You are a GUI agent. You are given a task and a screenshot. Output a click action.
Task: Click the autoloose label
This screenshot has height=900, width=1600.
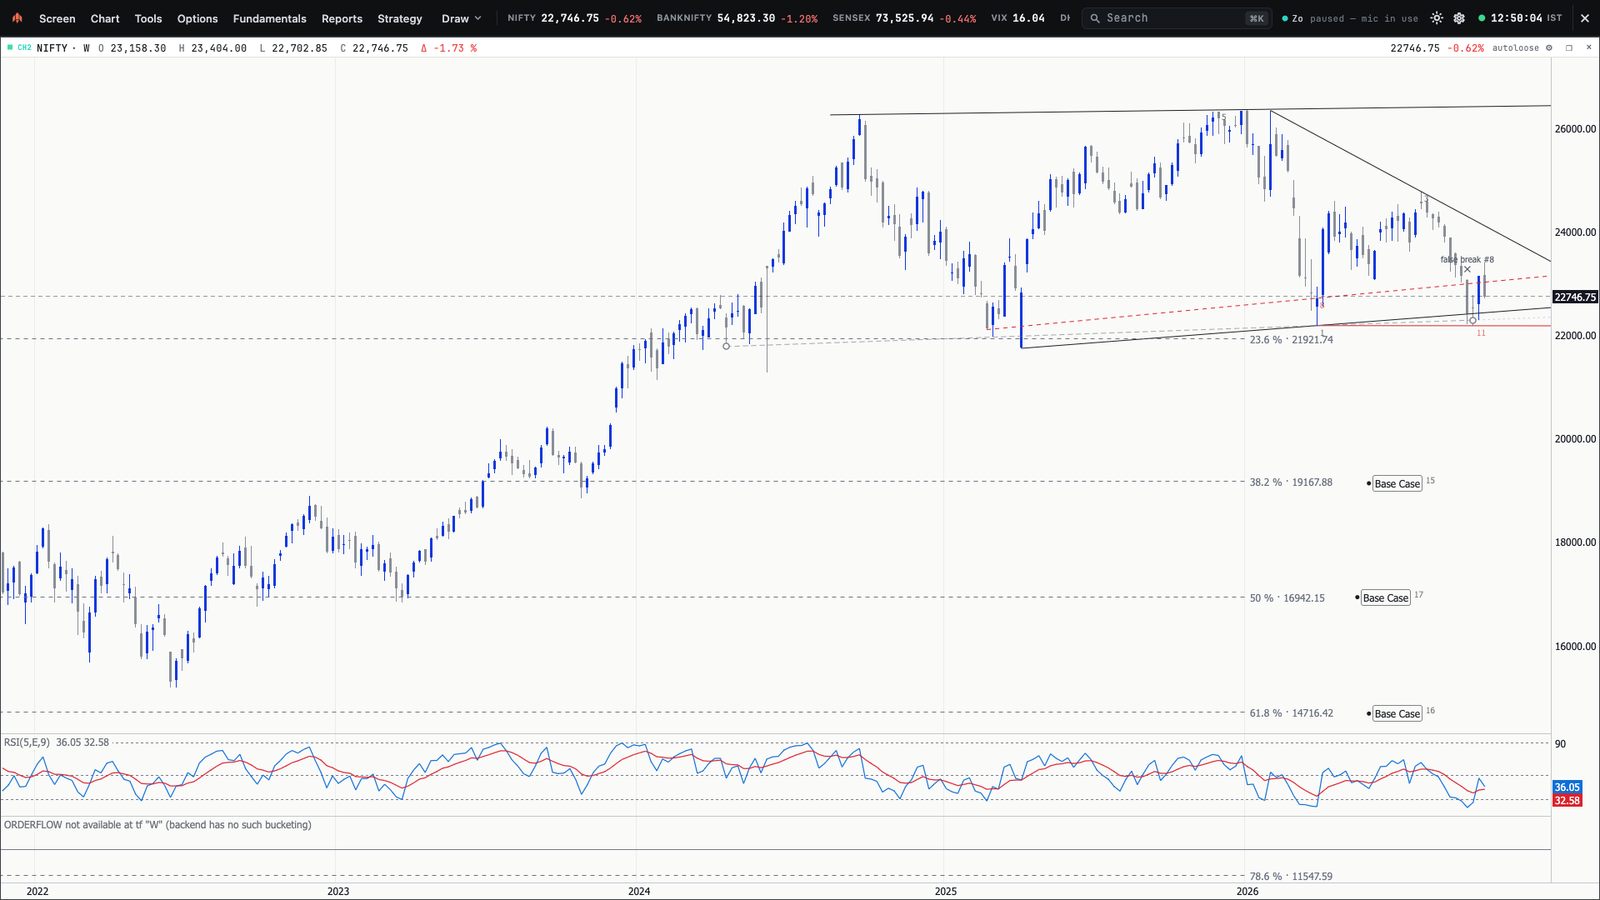coord(1516,48)
